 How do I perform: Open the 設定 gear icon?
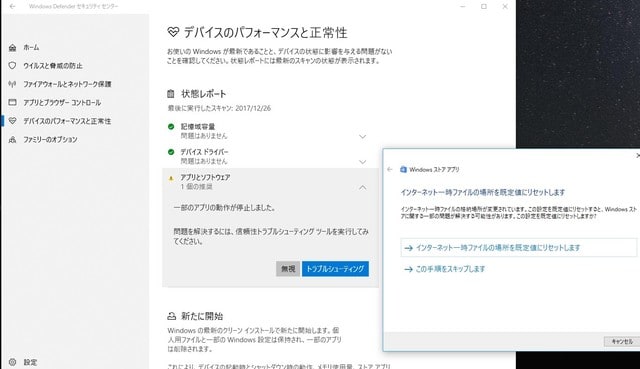(13, 362)
